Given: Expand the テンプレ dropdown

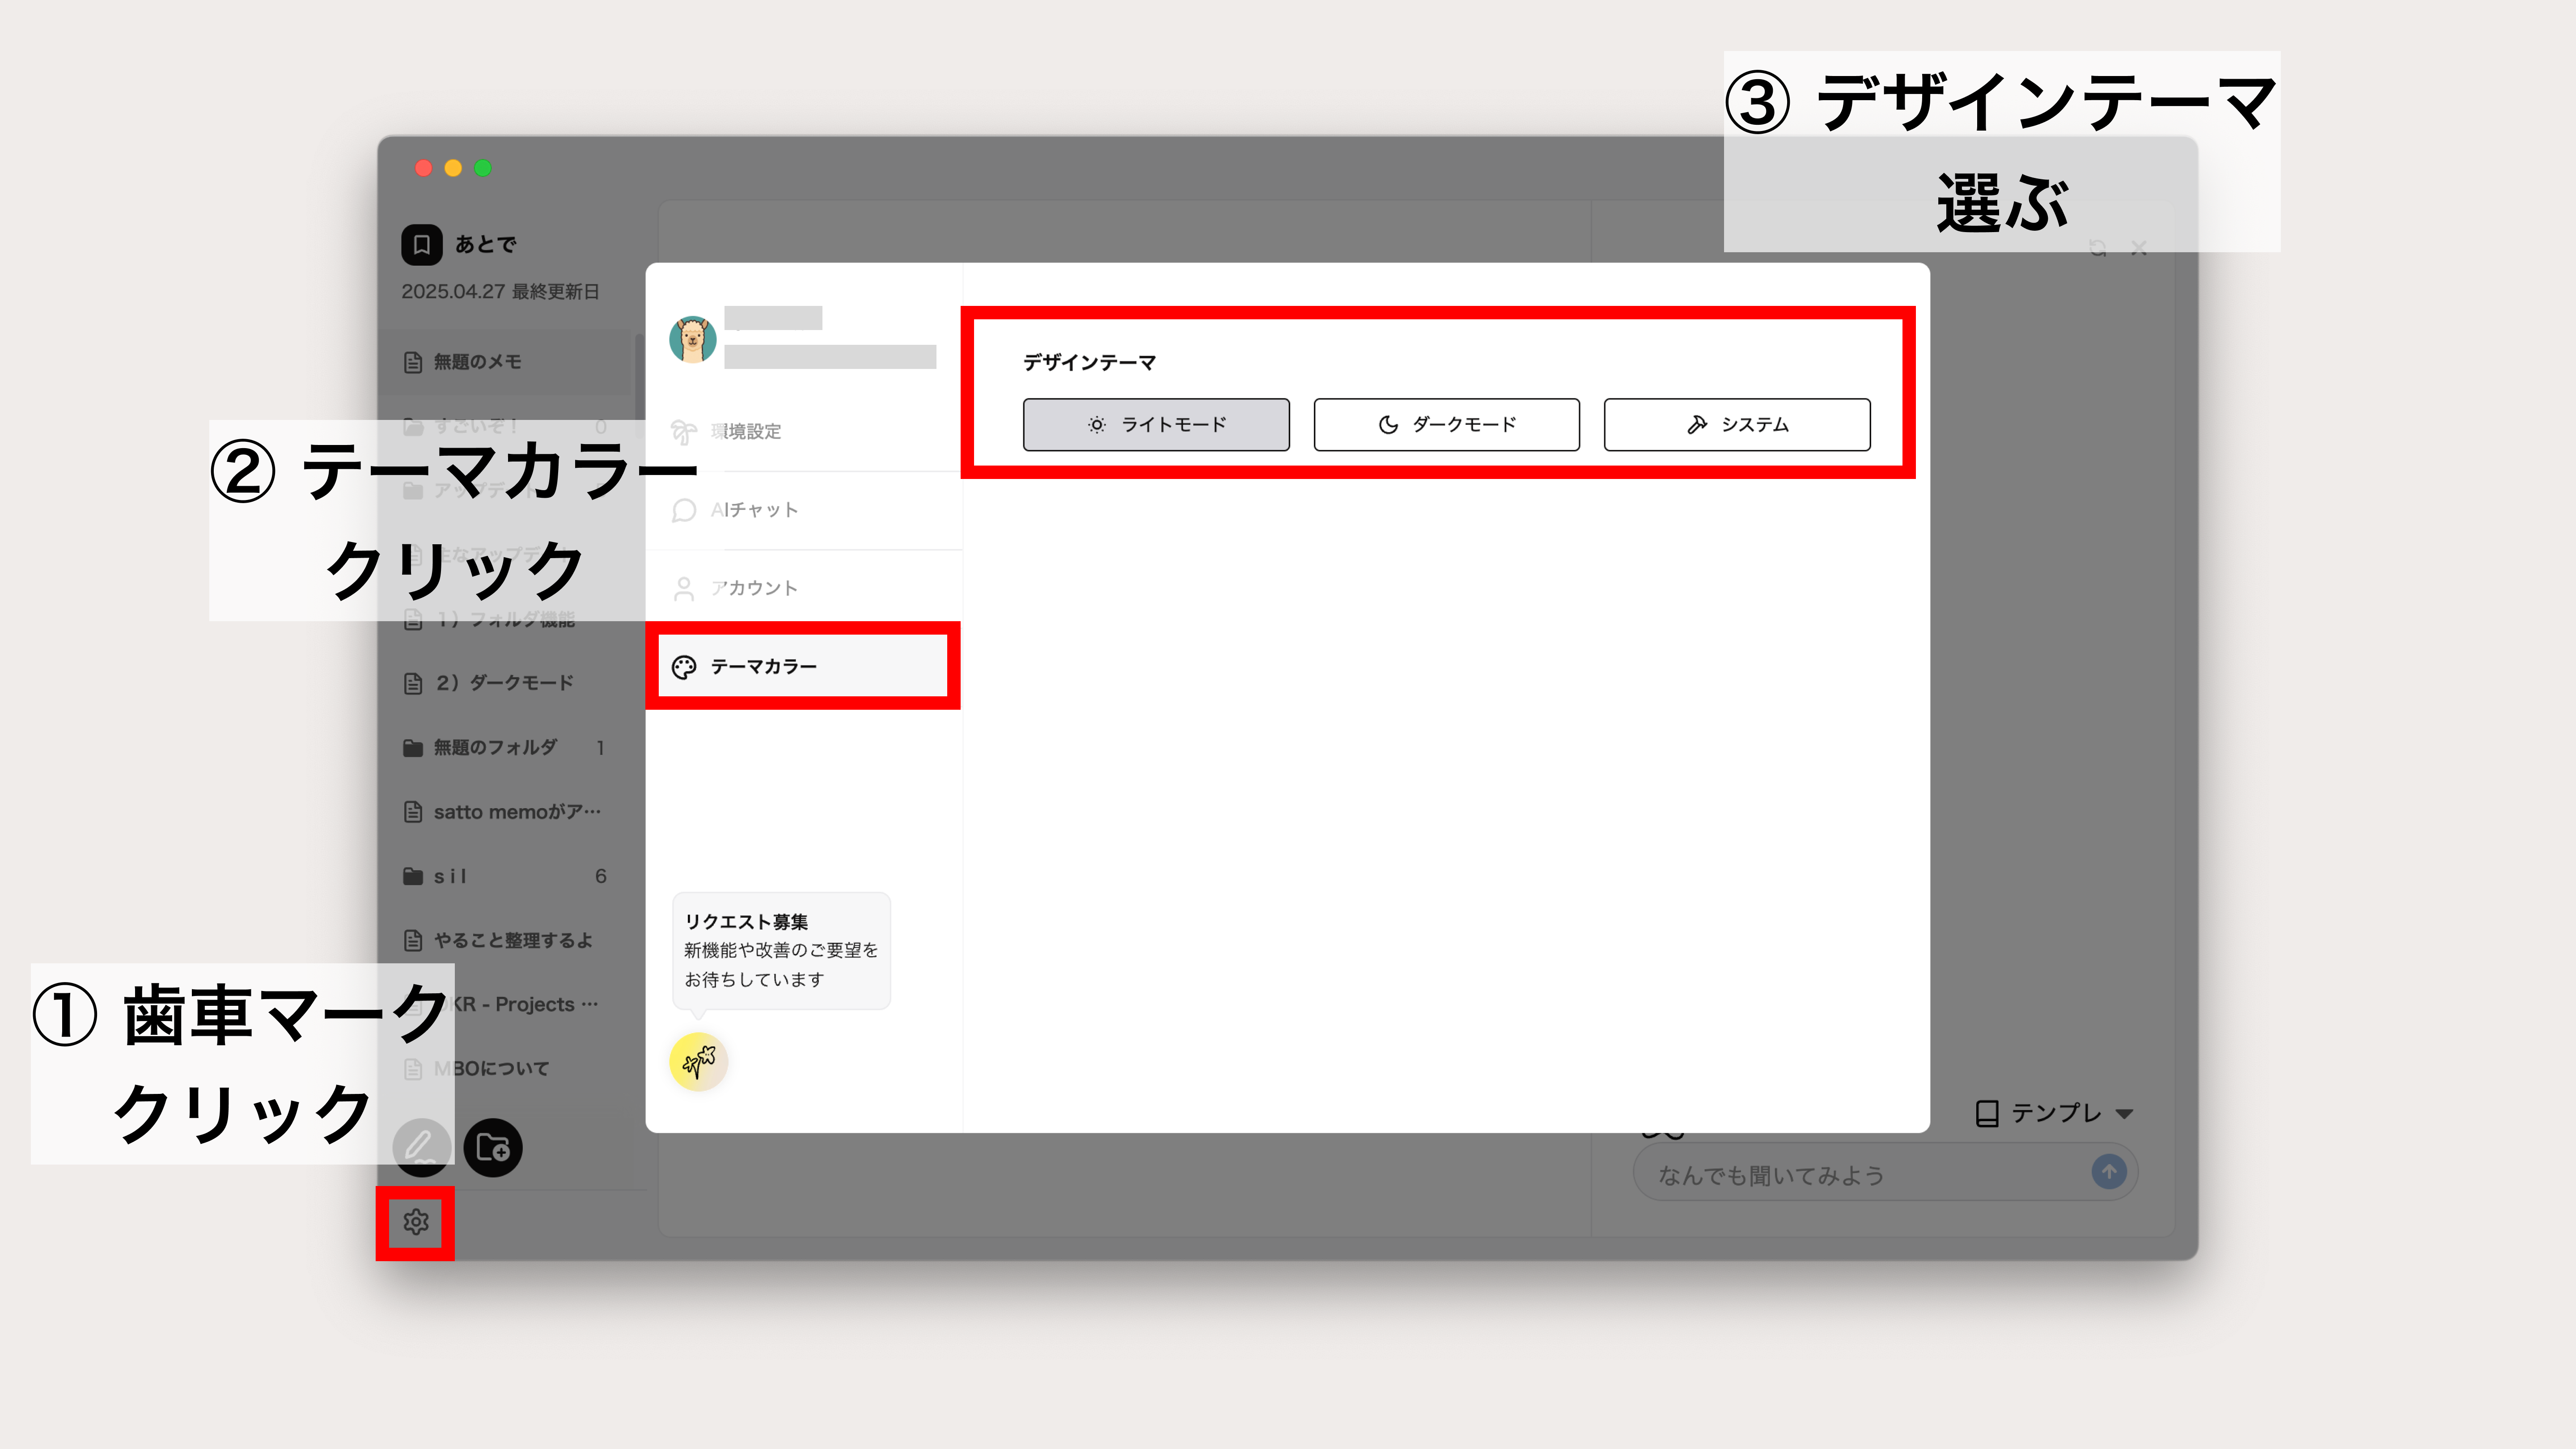Looking at the screenshot, I should [x=2055, y=1113].
